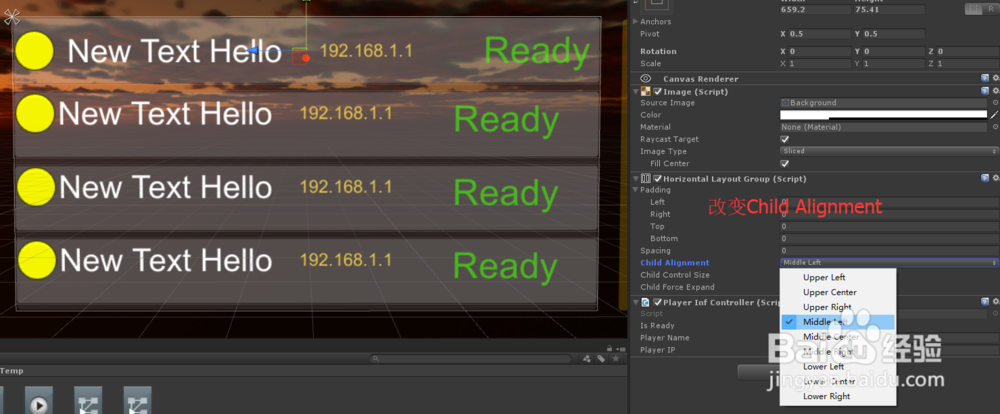Click Search by Type filter icon

click(587, 359)
